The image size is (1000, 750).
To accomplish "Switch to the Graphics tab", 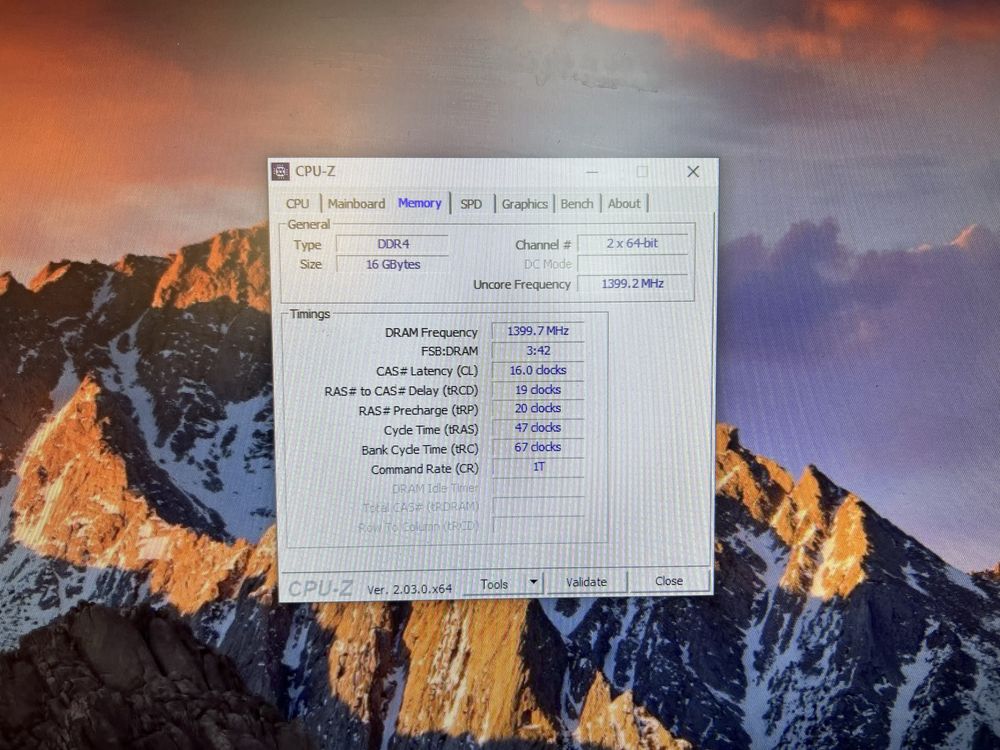I will (x=524, y=204).
